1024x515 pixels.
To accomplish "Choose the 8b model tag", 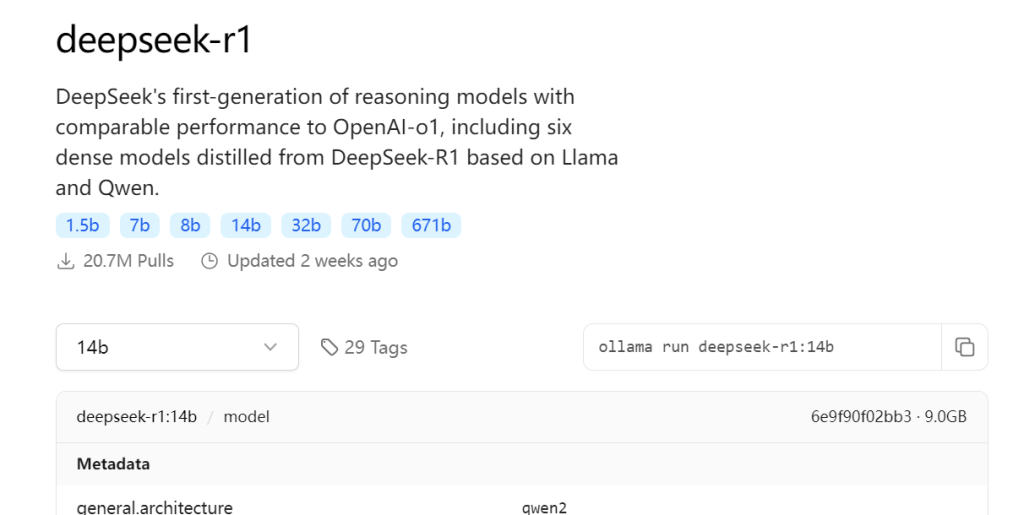I will point(190,225).
